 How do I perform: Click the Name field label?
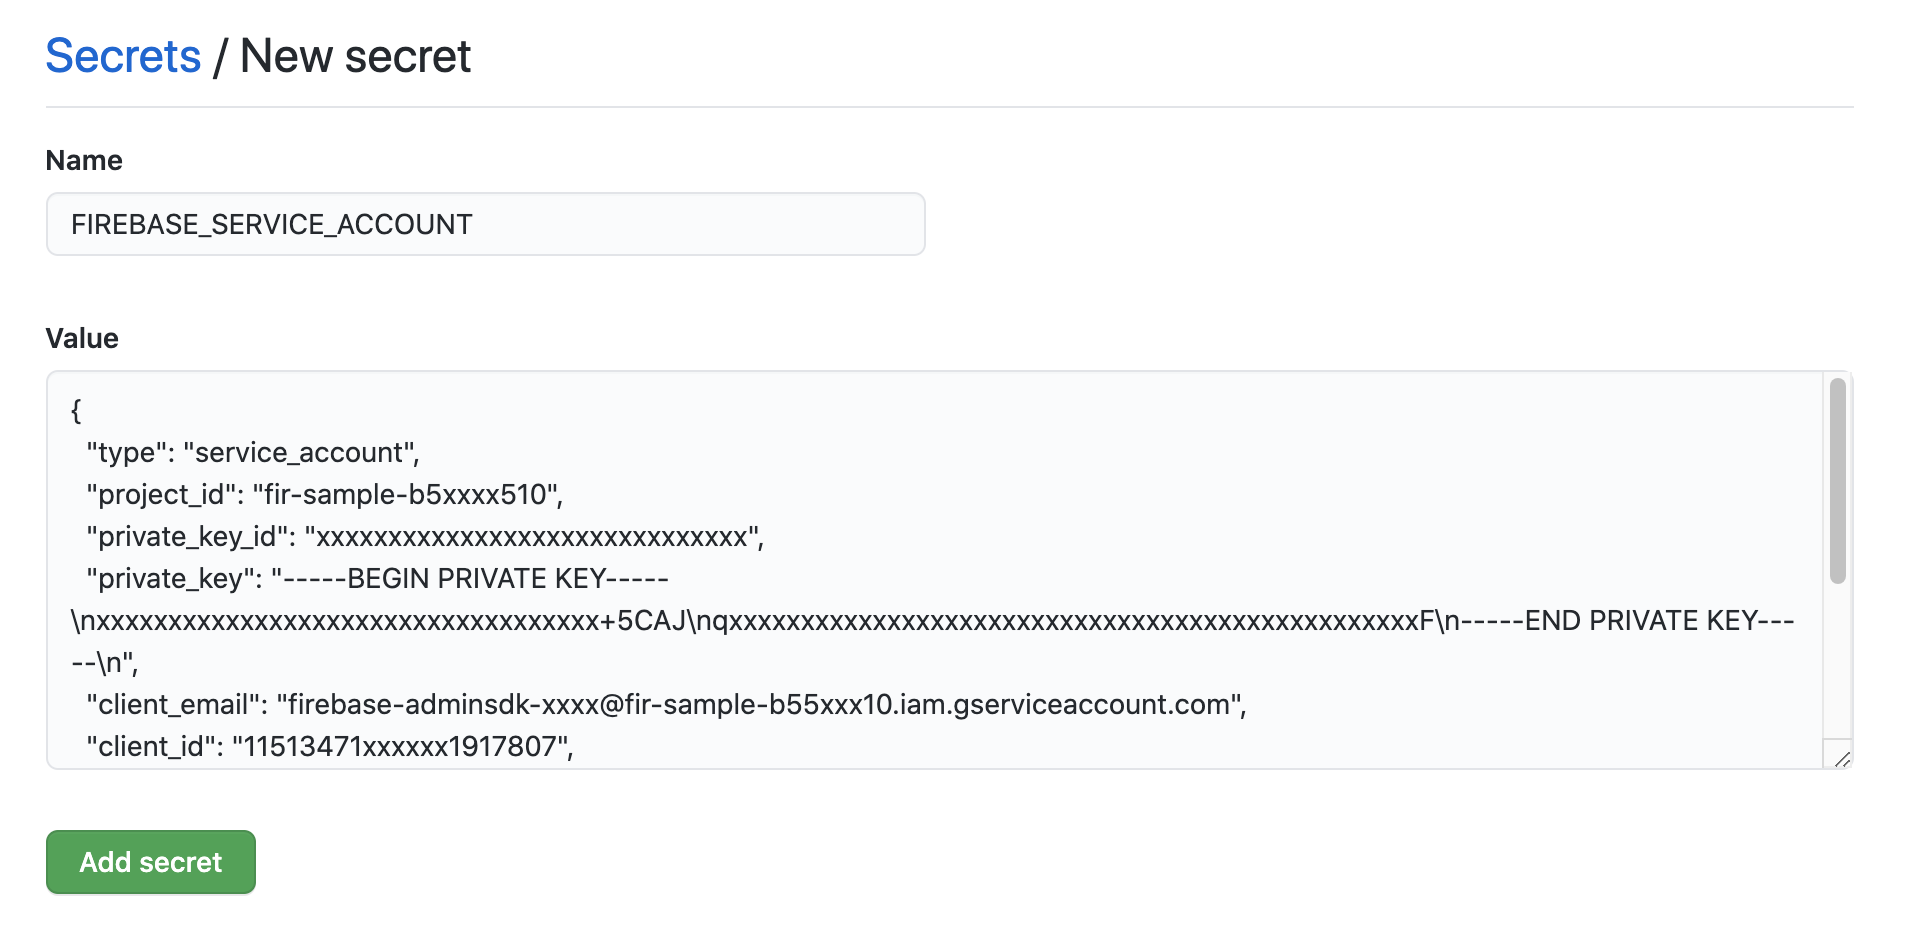84,161
